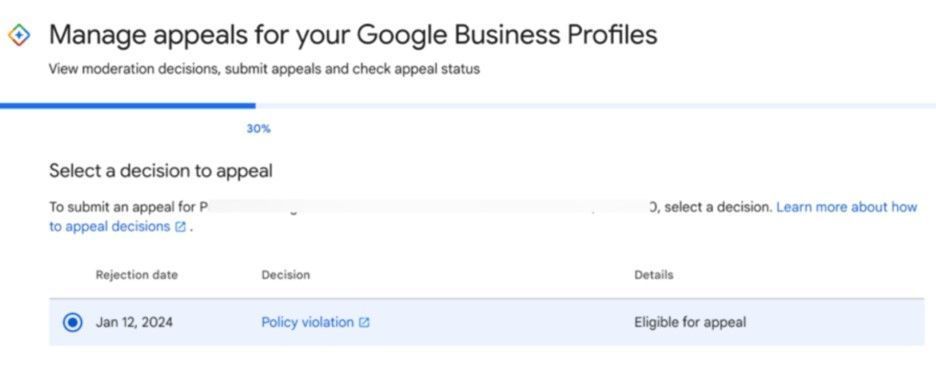Click the Google Business Profile diamond logo

pos(19,35)
